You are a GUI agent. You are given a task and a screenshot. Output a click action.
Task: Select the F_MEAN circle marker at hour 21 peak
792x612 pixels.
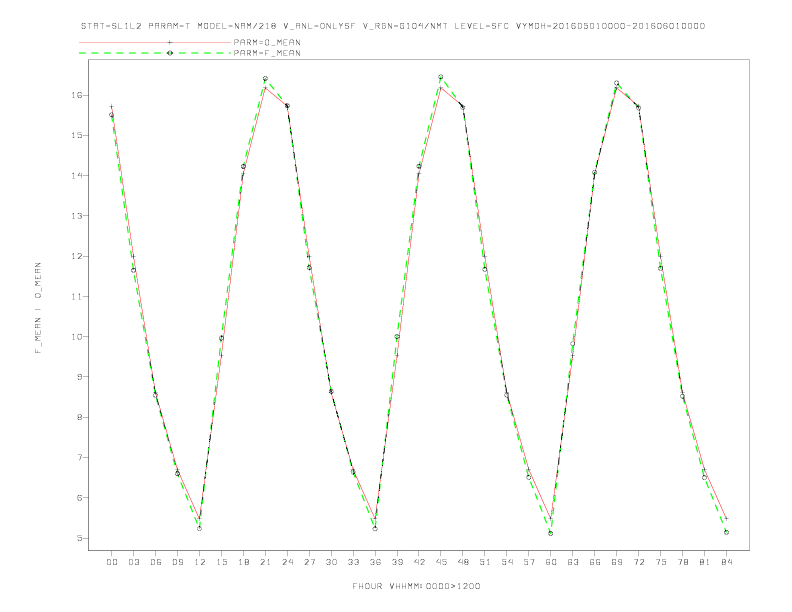pos(265,78)
